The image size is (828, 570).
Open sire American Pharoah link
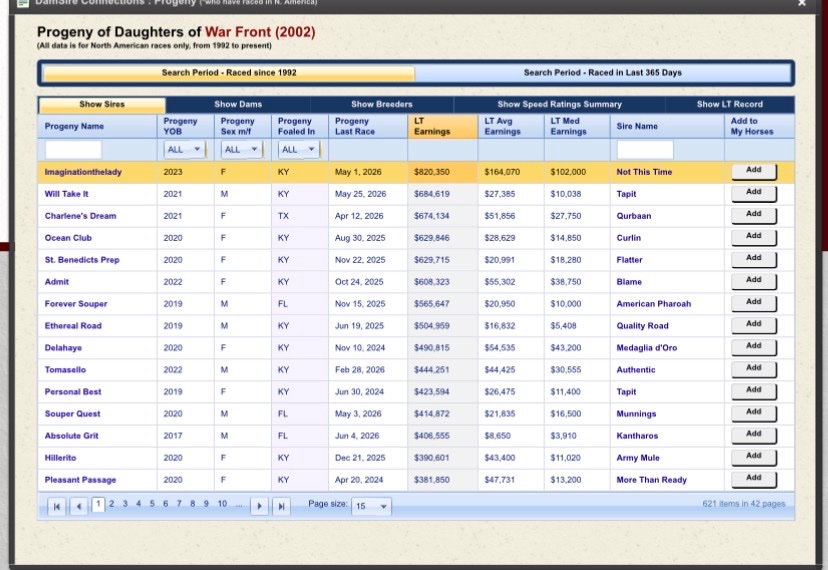click(x=654, y=304)
